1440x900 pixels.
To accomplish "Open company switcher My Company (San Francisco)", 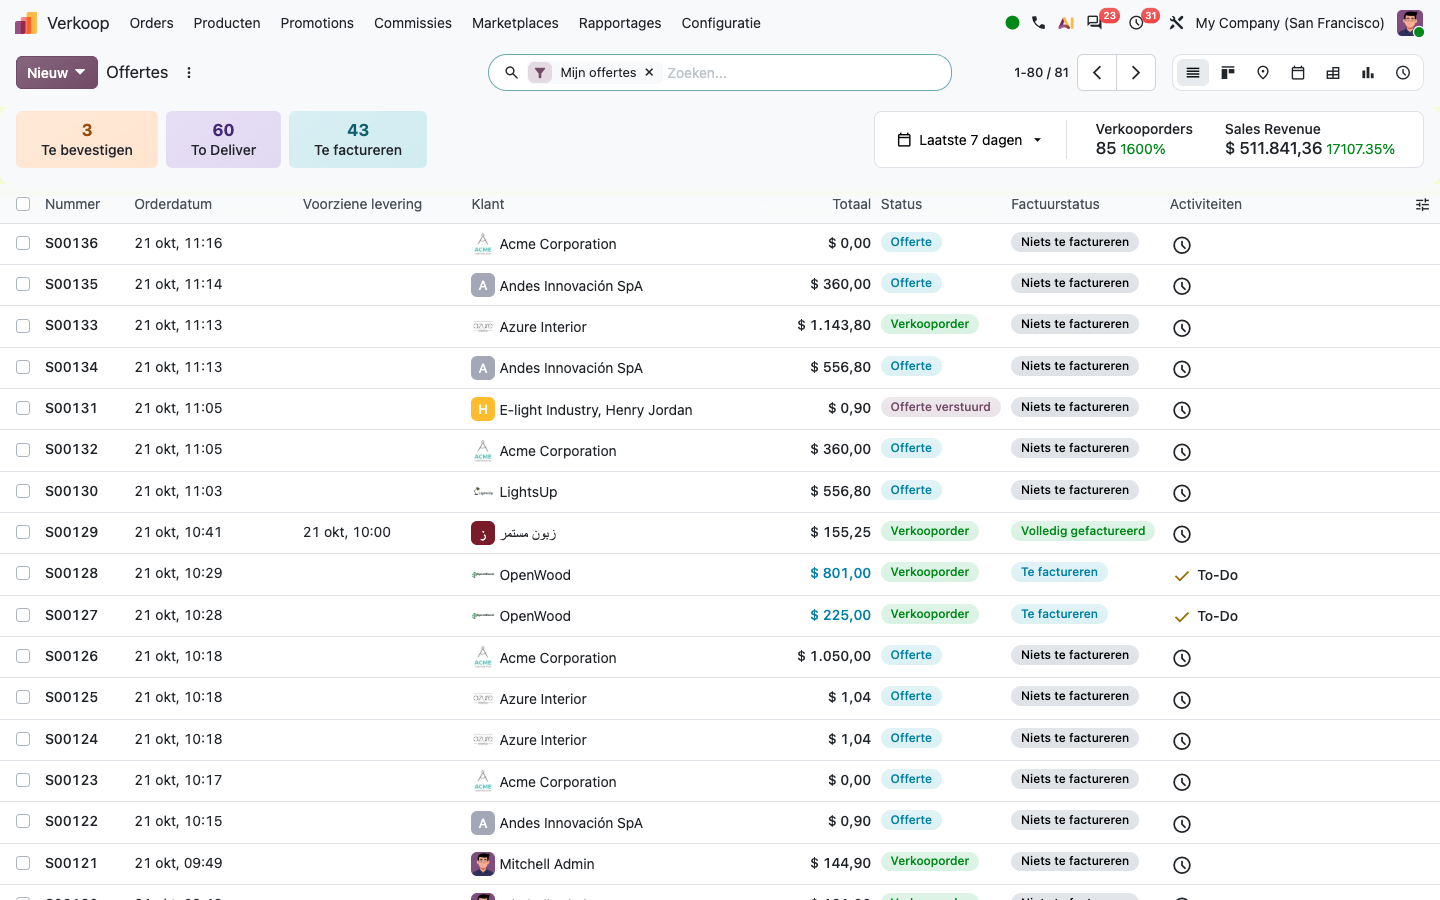I will (1290, 23).
